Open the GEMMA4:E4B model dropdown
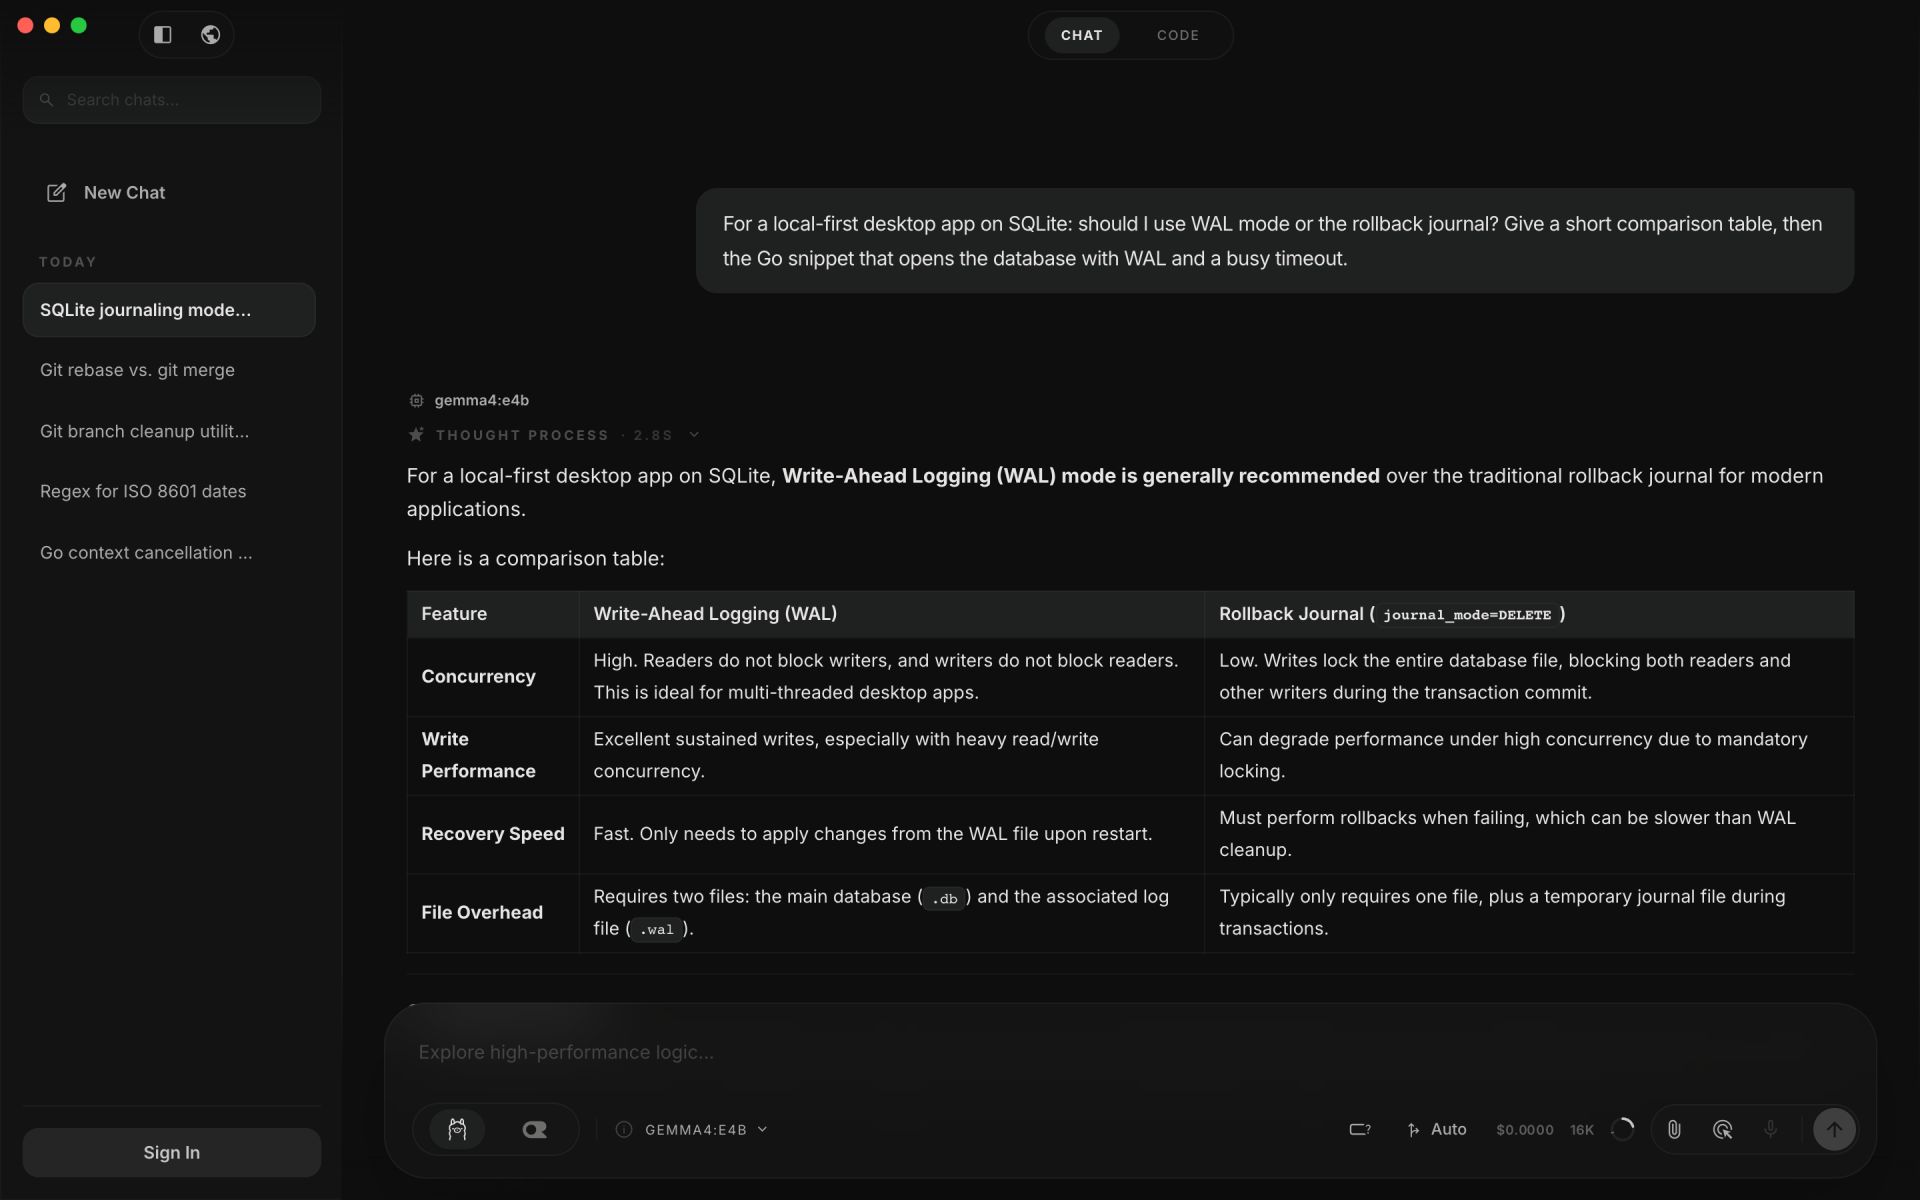This screenshot has width=1920, height=1200. coord(706,1129)
